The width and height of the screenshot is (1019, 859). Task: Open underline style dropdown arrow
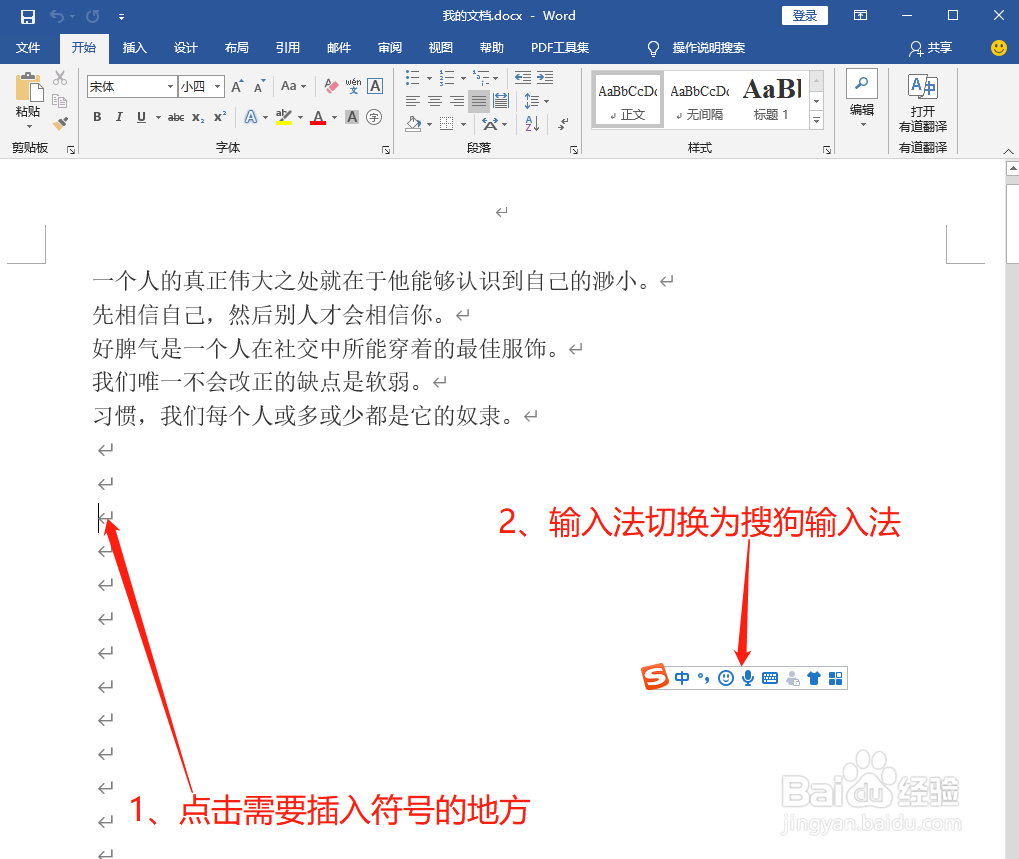tap(158, 118)
